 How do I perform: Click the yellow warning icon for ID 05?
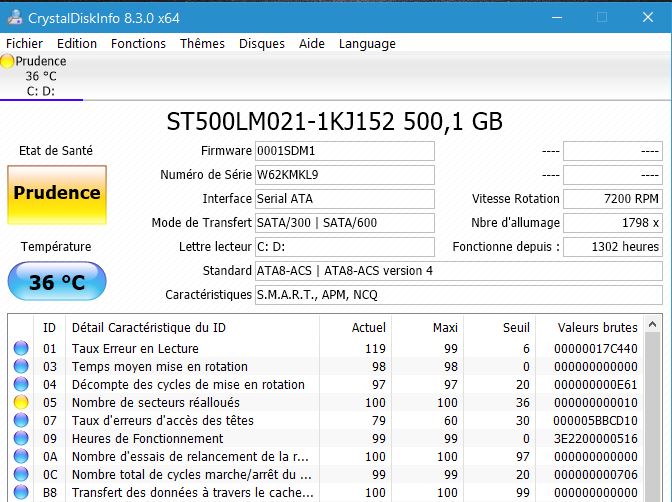coord(21,402)
